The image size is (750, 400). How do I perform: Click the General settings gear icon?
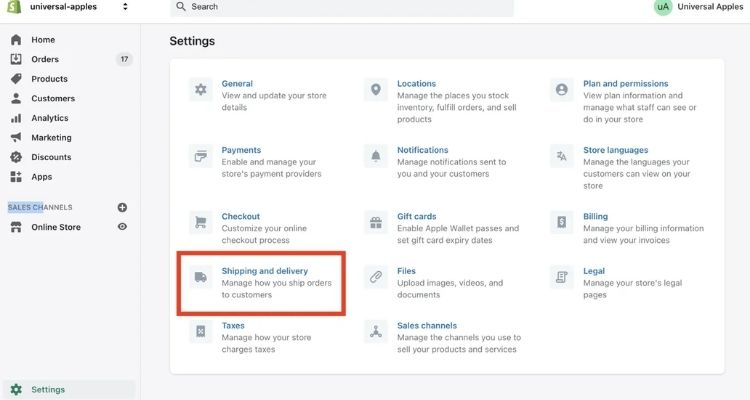[201, 90]
